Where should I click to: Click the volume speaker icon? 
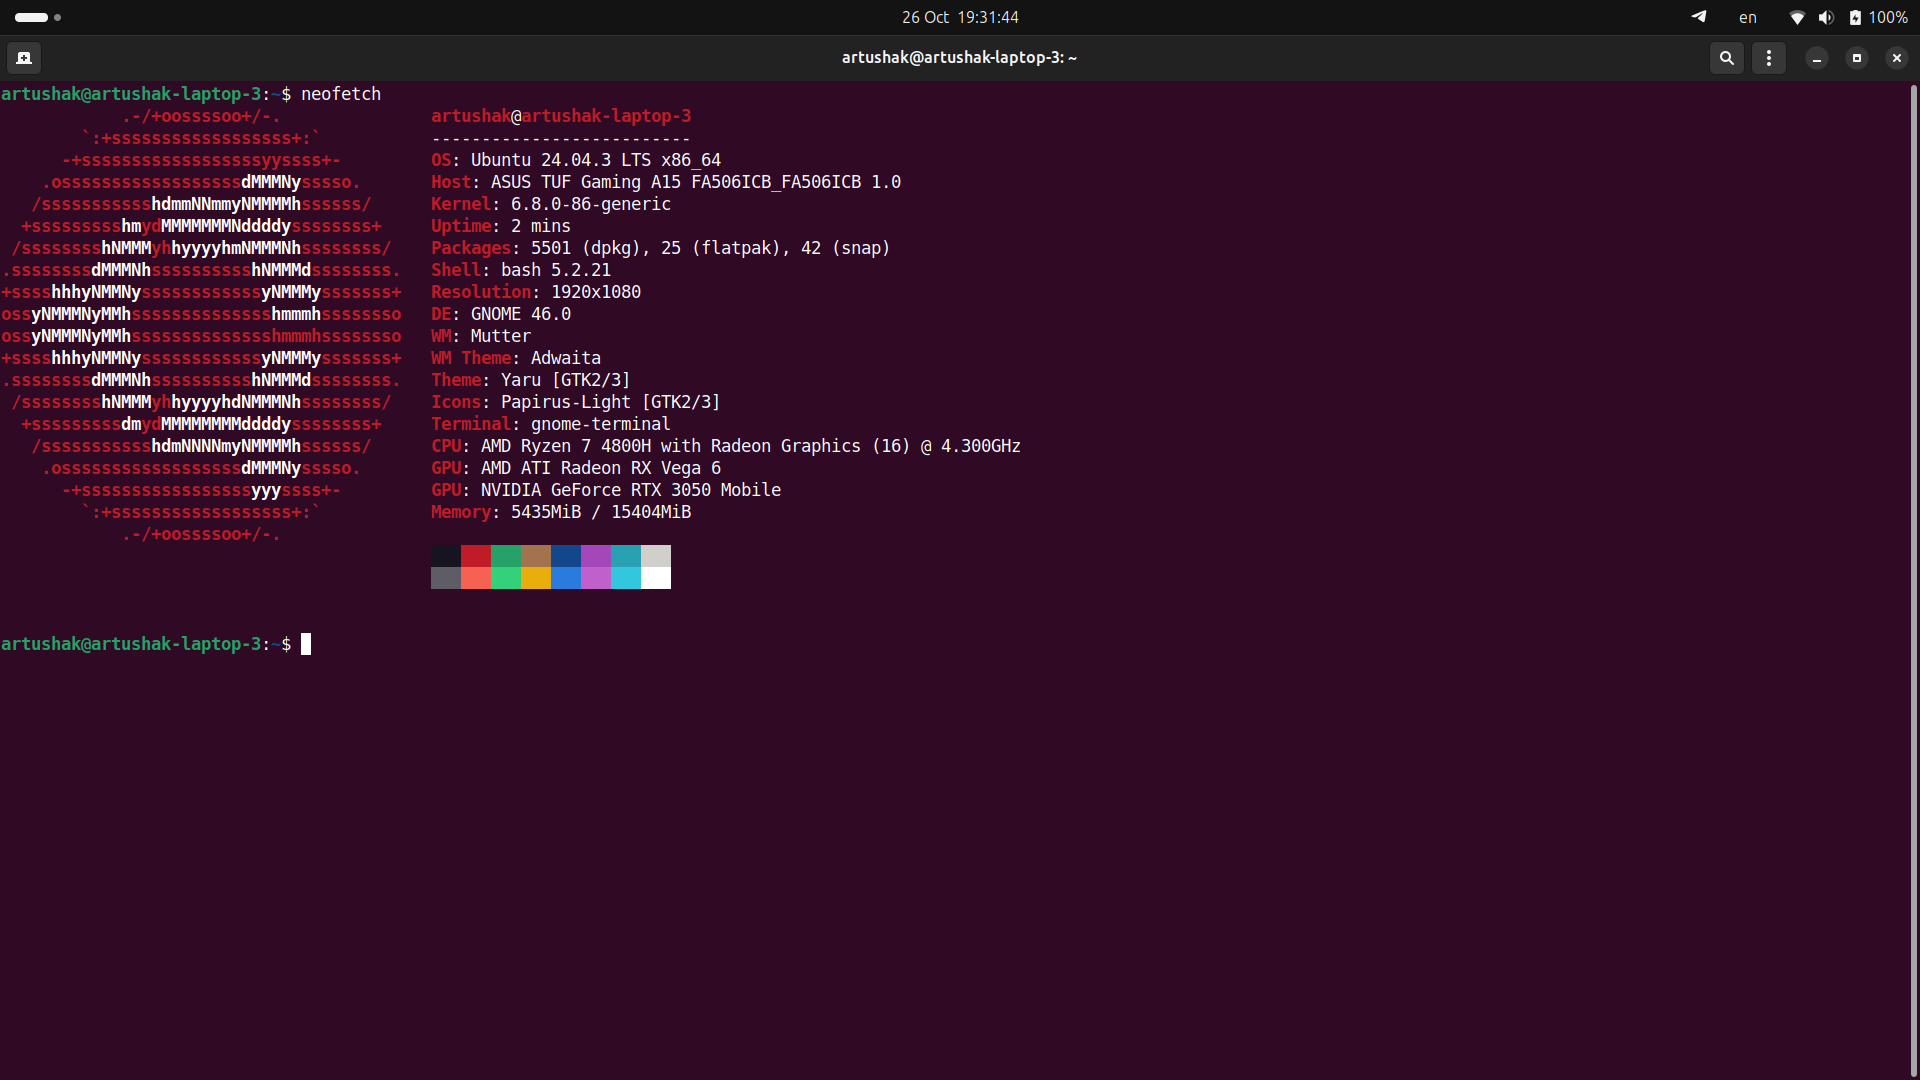pos(1826,17)
